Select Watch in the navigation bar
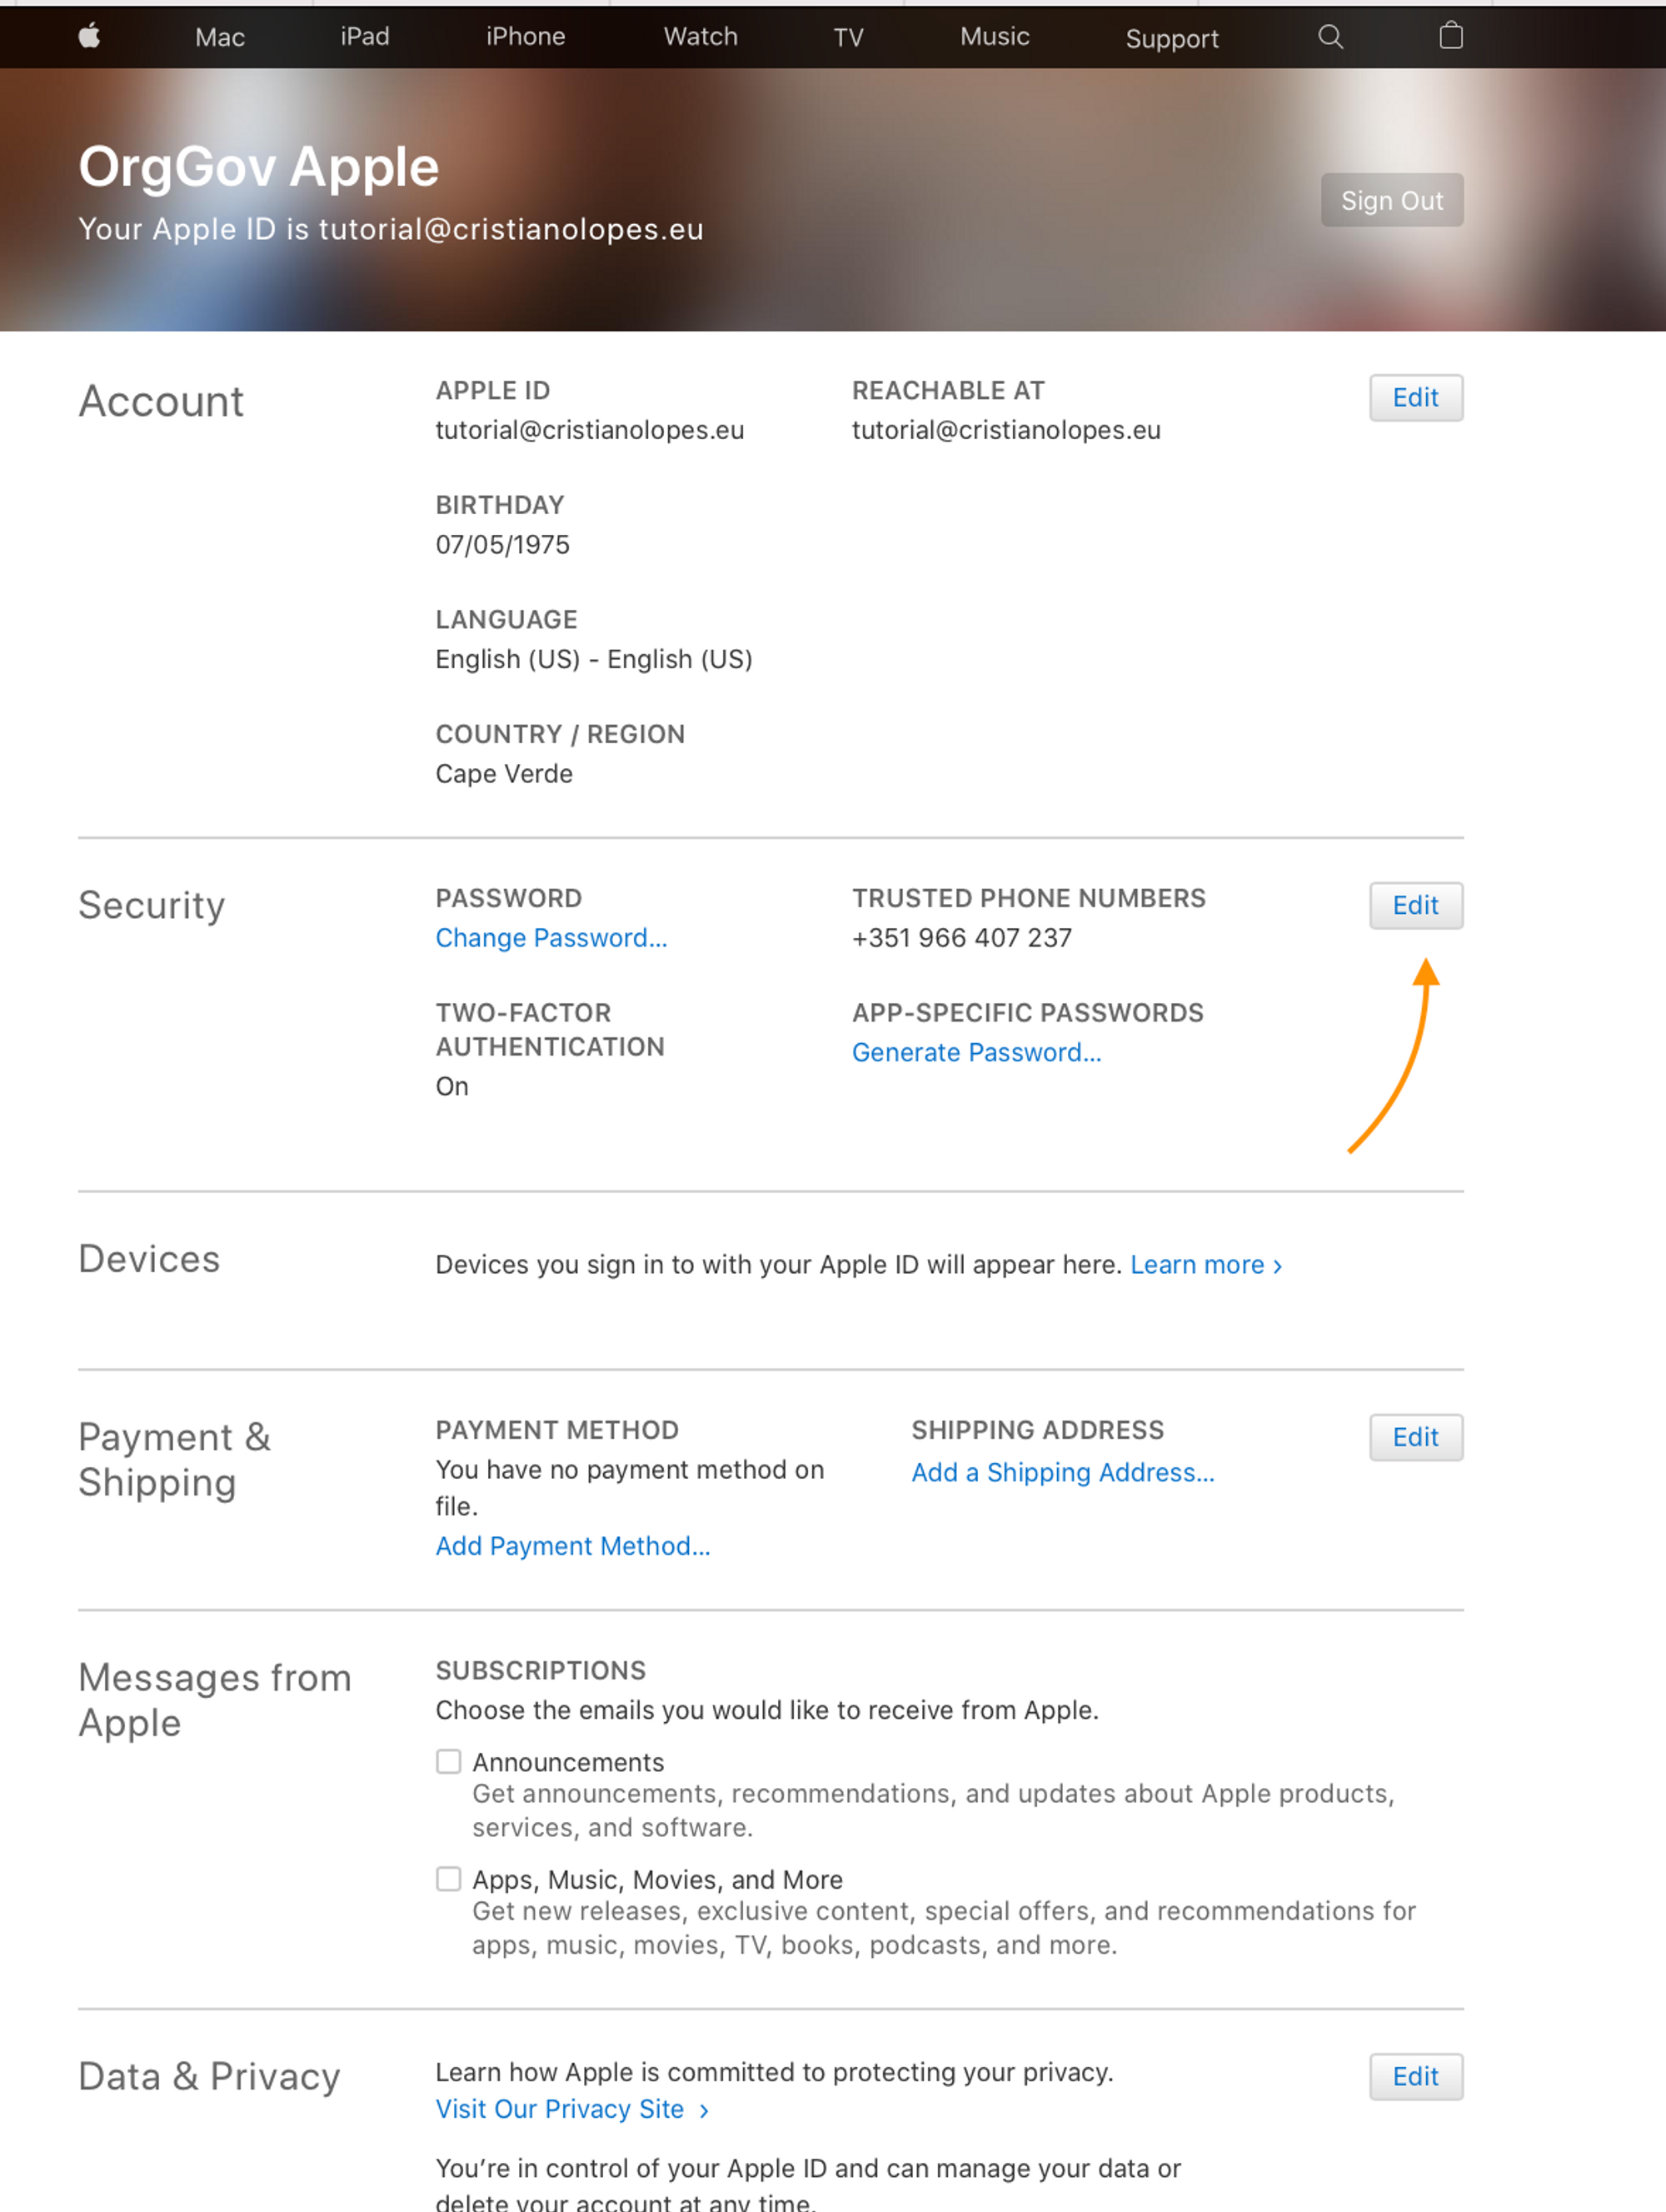Screen dimensions: 1666x2212 point(701,37)
